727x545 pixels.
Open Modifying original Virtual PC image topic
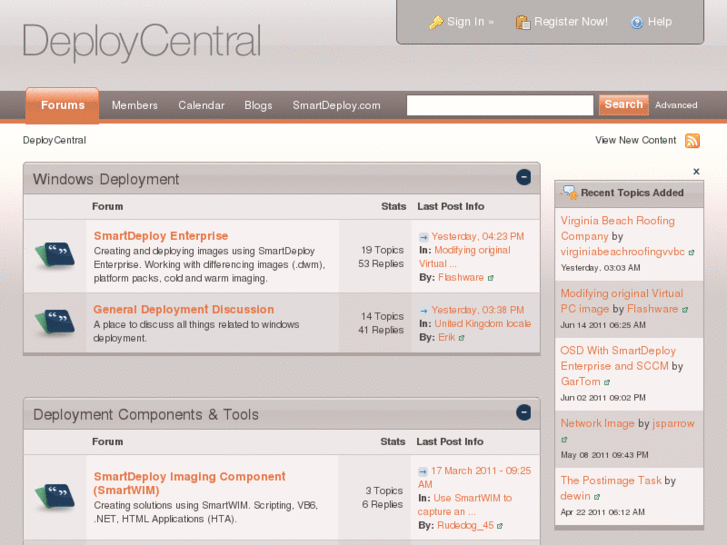pyautogui.click(x=622, y=301)
